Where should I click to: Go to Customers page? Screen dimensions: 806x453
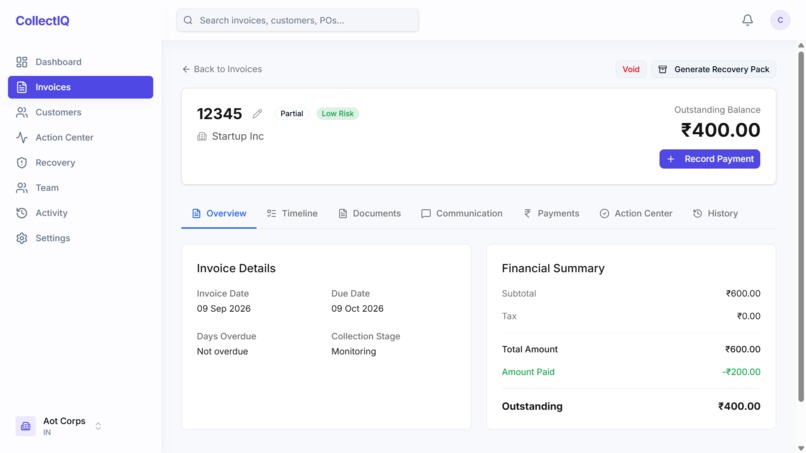[80, 112]
